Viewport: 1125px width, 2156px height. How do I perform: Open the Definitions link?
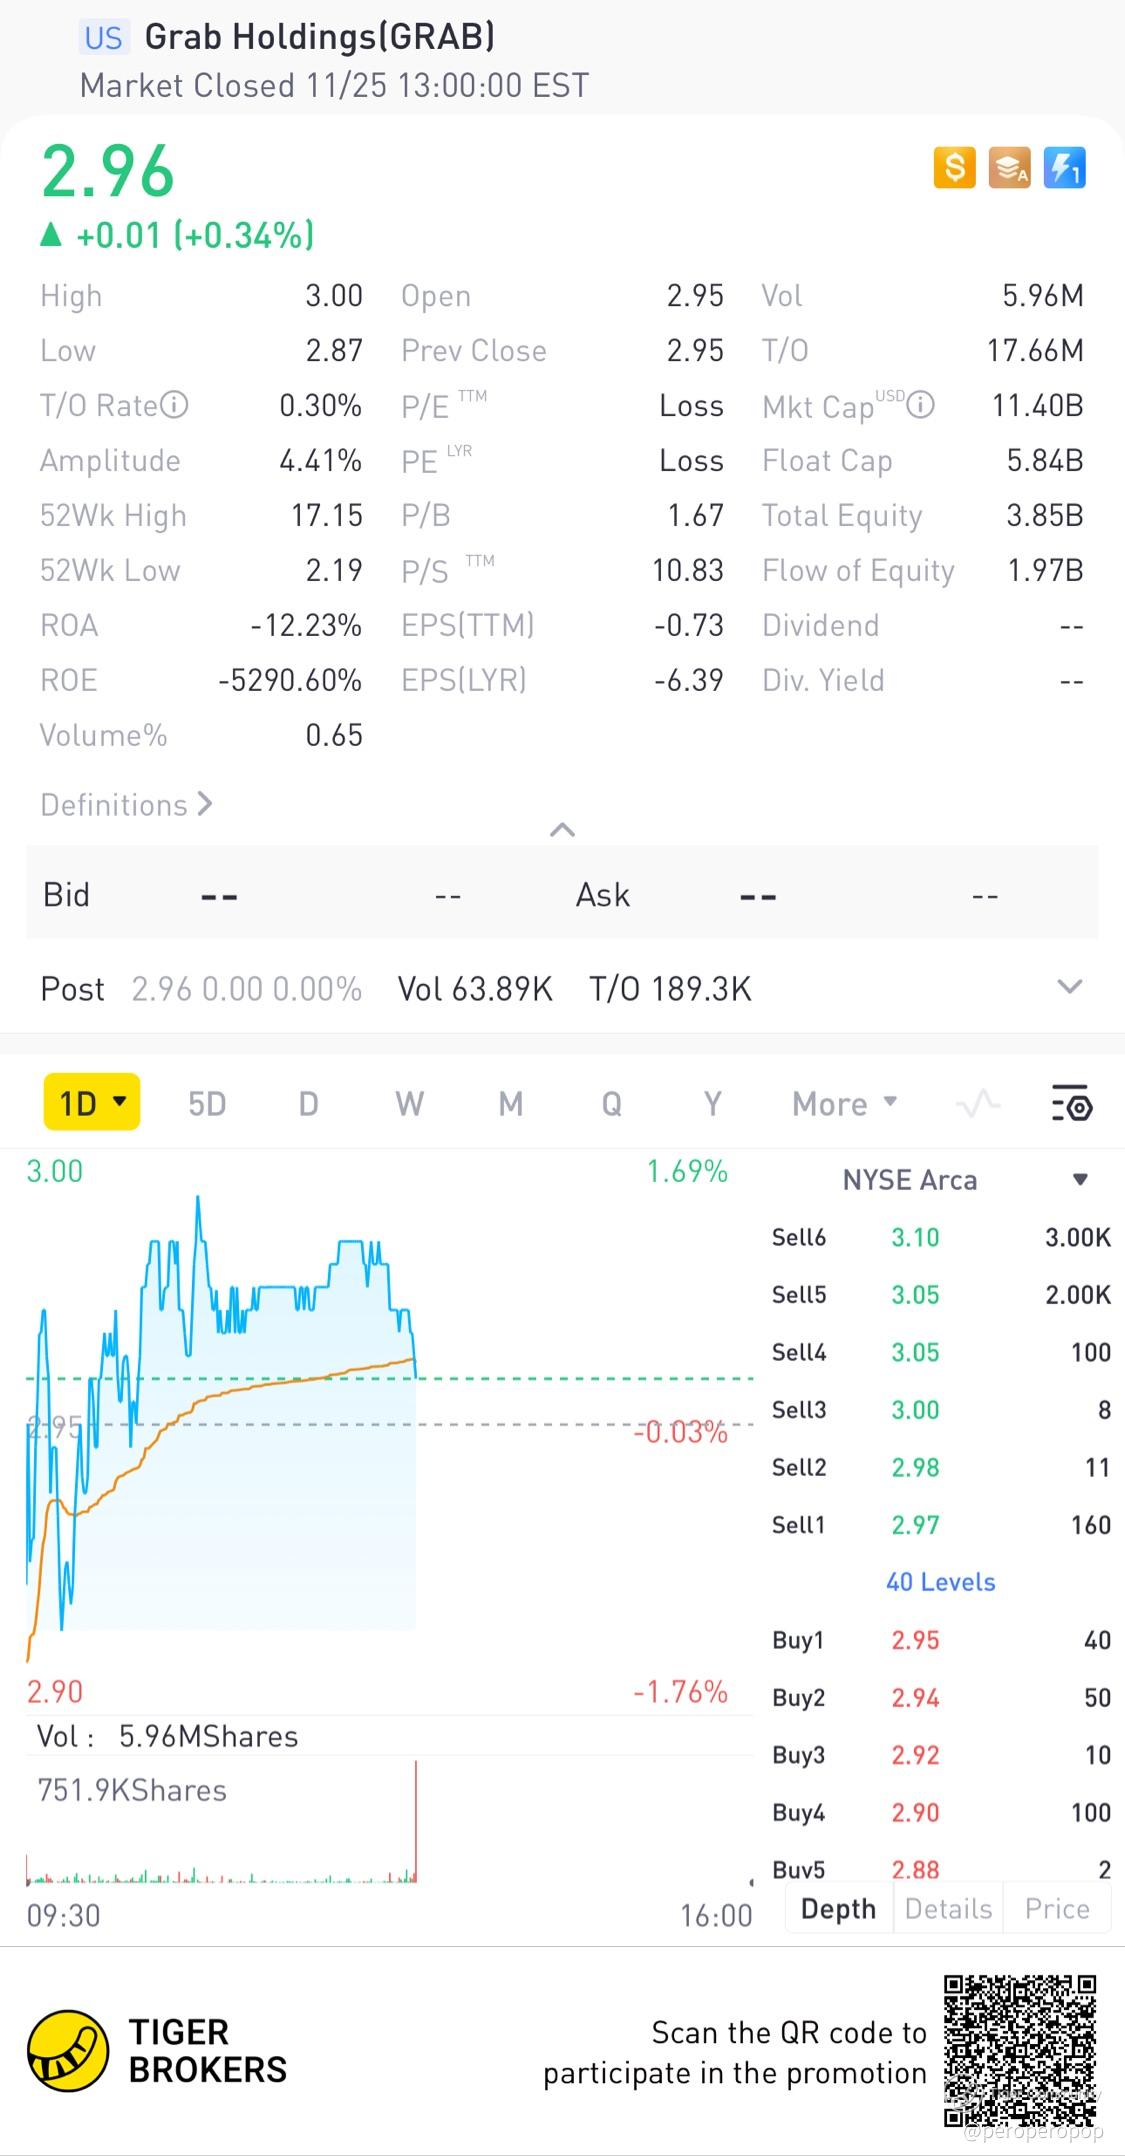pyautogui.click(x=126, y=805)
